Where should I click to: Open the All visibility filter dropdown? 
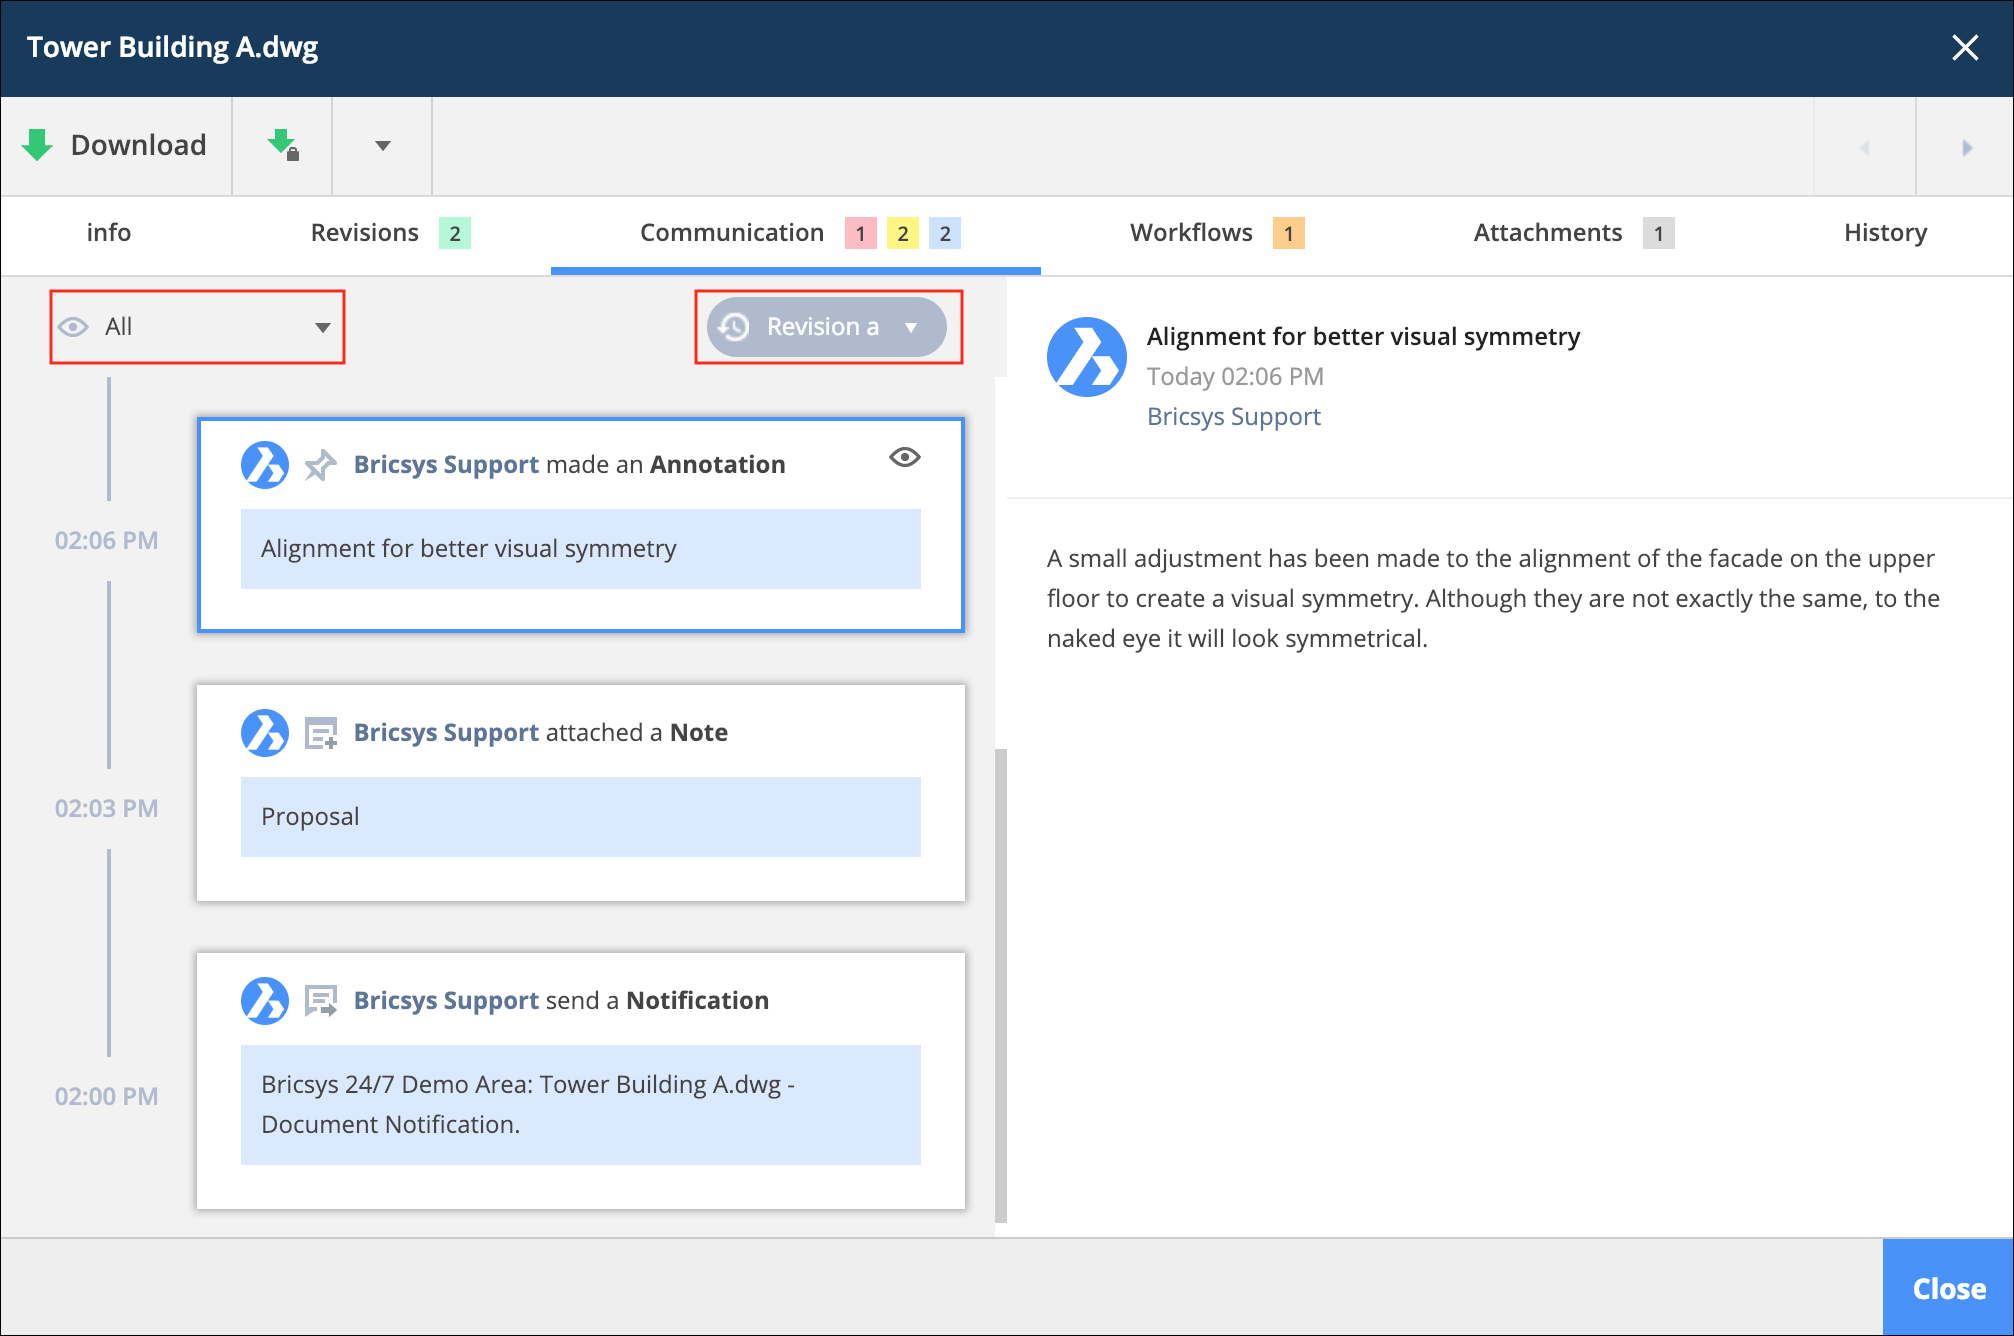pyautogui.click(x=197, y=327)
